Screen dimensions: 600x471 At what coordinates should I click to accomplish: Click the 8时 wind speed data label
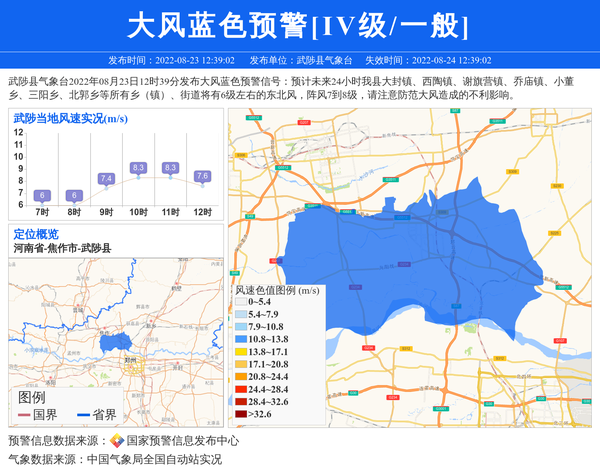coord(74,195)
